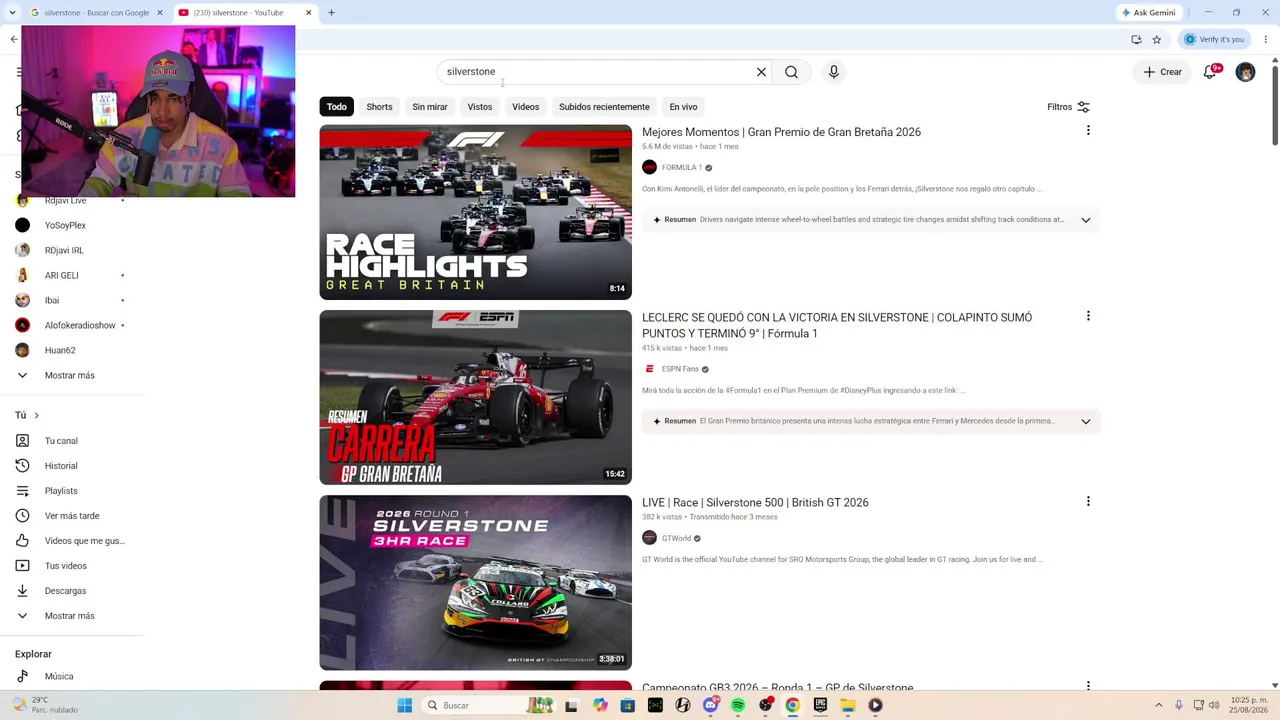Screen dimensions: 1280x720
Task: Open a new browser tab
Action: pos(331,13)
